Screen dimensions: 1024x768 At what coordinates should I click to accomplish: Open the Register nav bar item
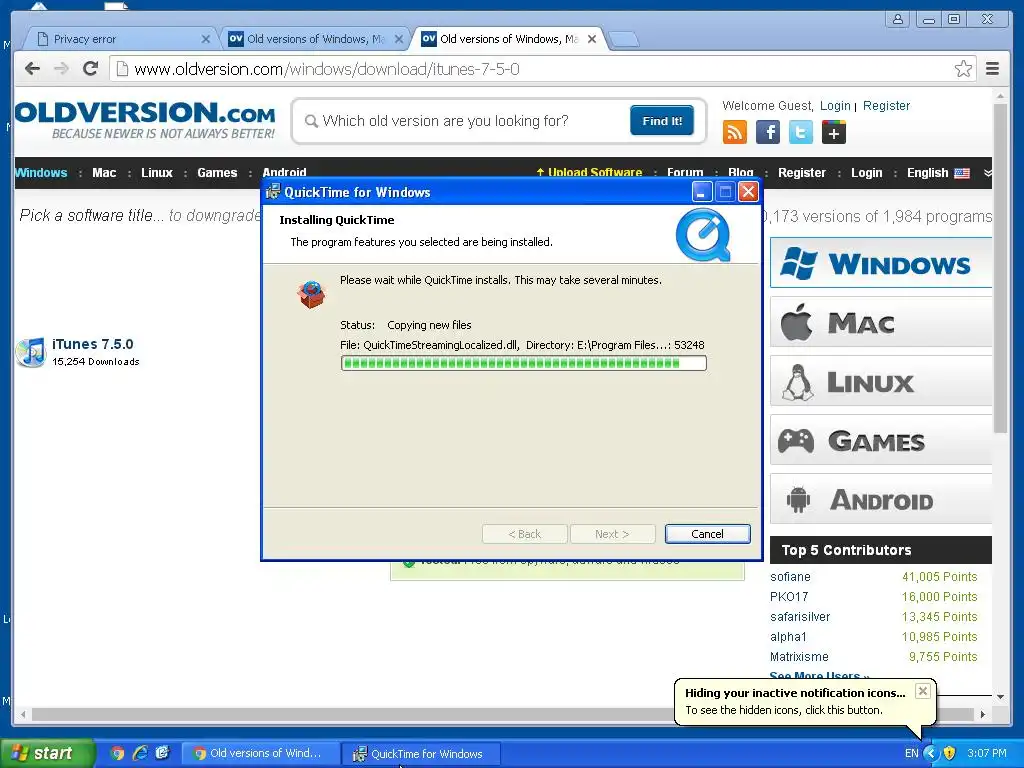point(801,172)
